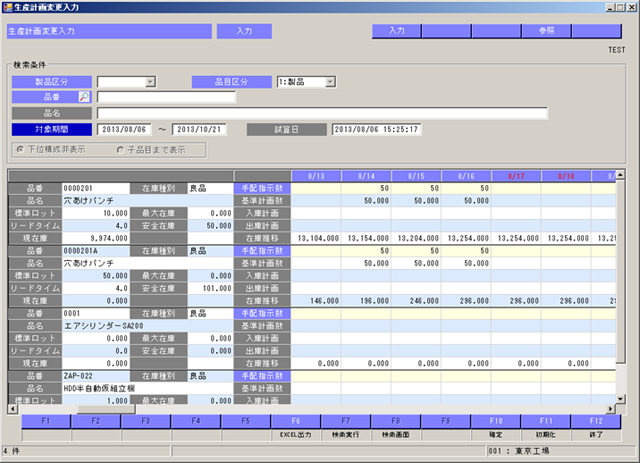This screenshot has height=463, width=640.
Task: Click the 品番 magnifier search icon
Action: click(84, 97)
